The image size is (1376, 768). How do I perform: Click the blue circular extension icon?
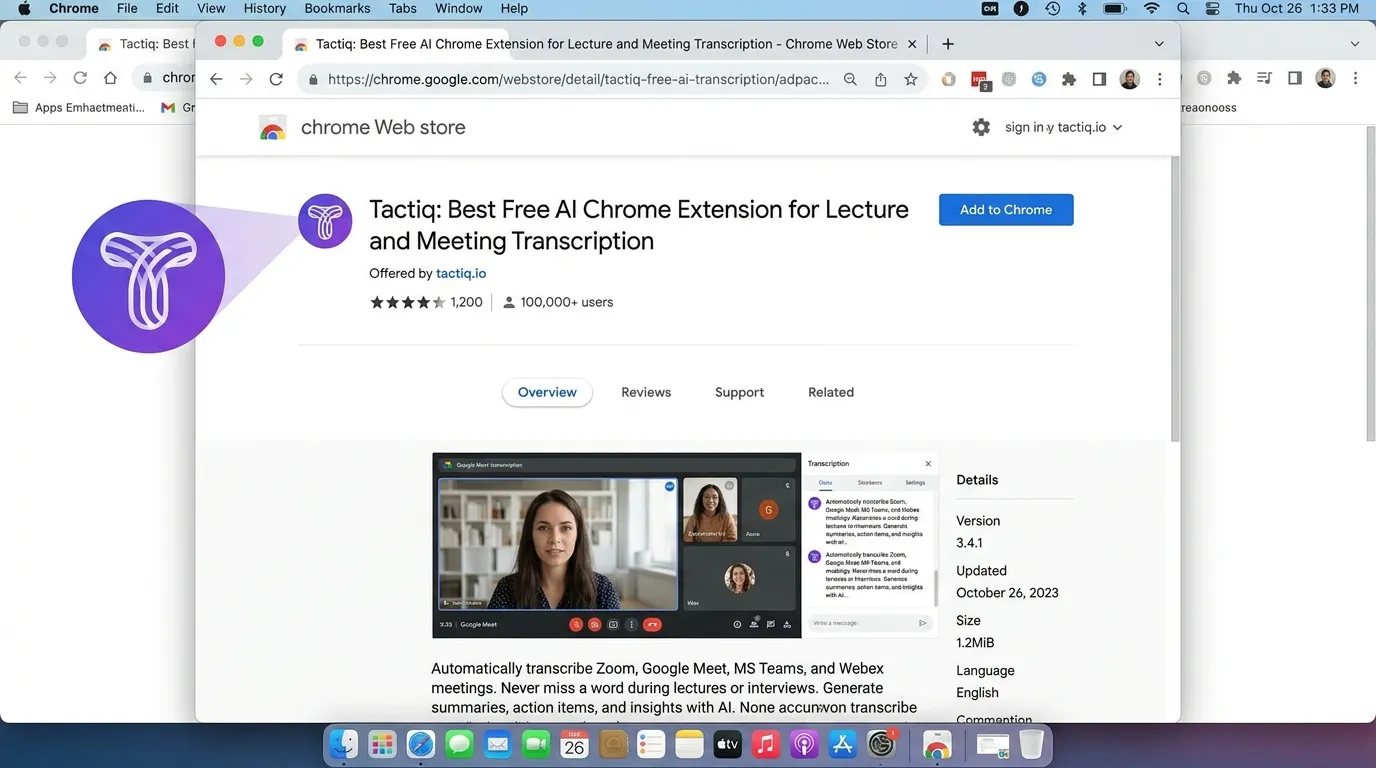click(1039, 79)
